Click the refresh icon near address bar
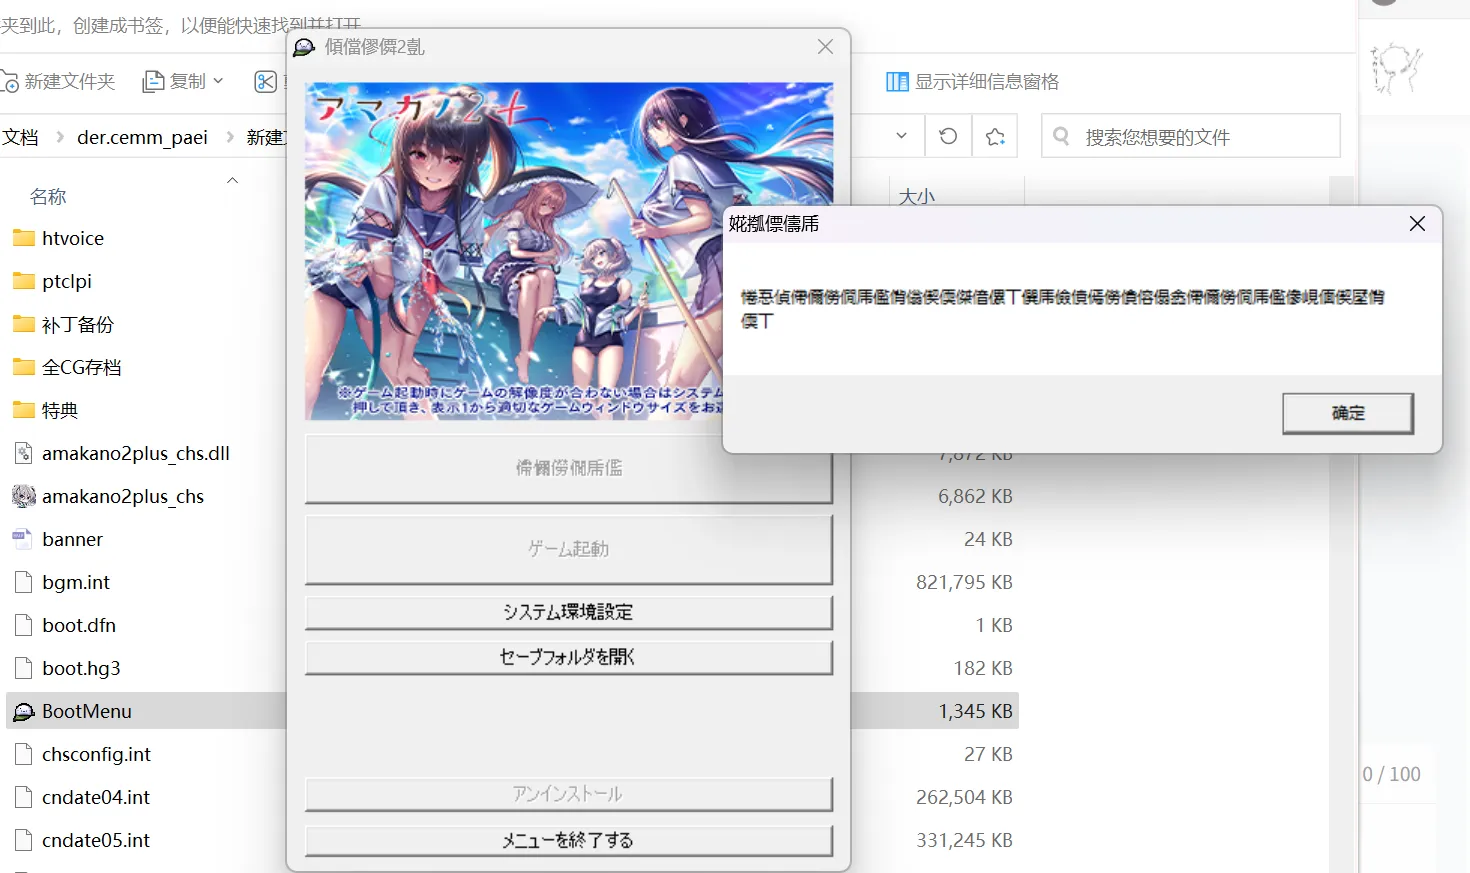 pos(948,136)
